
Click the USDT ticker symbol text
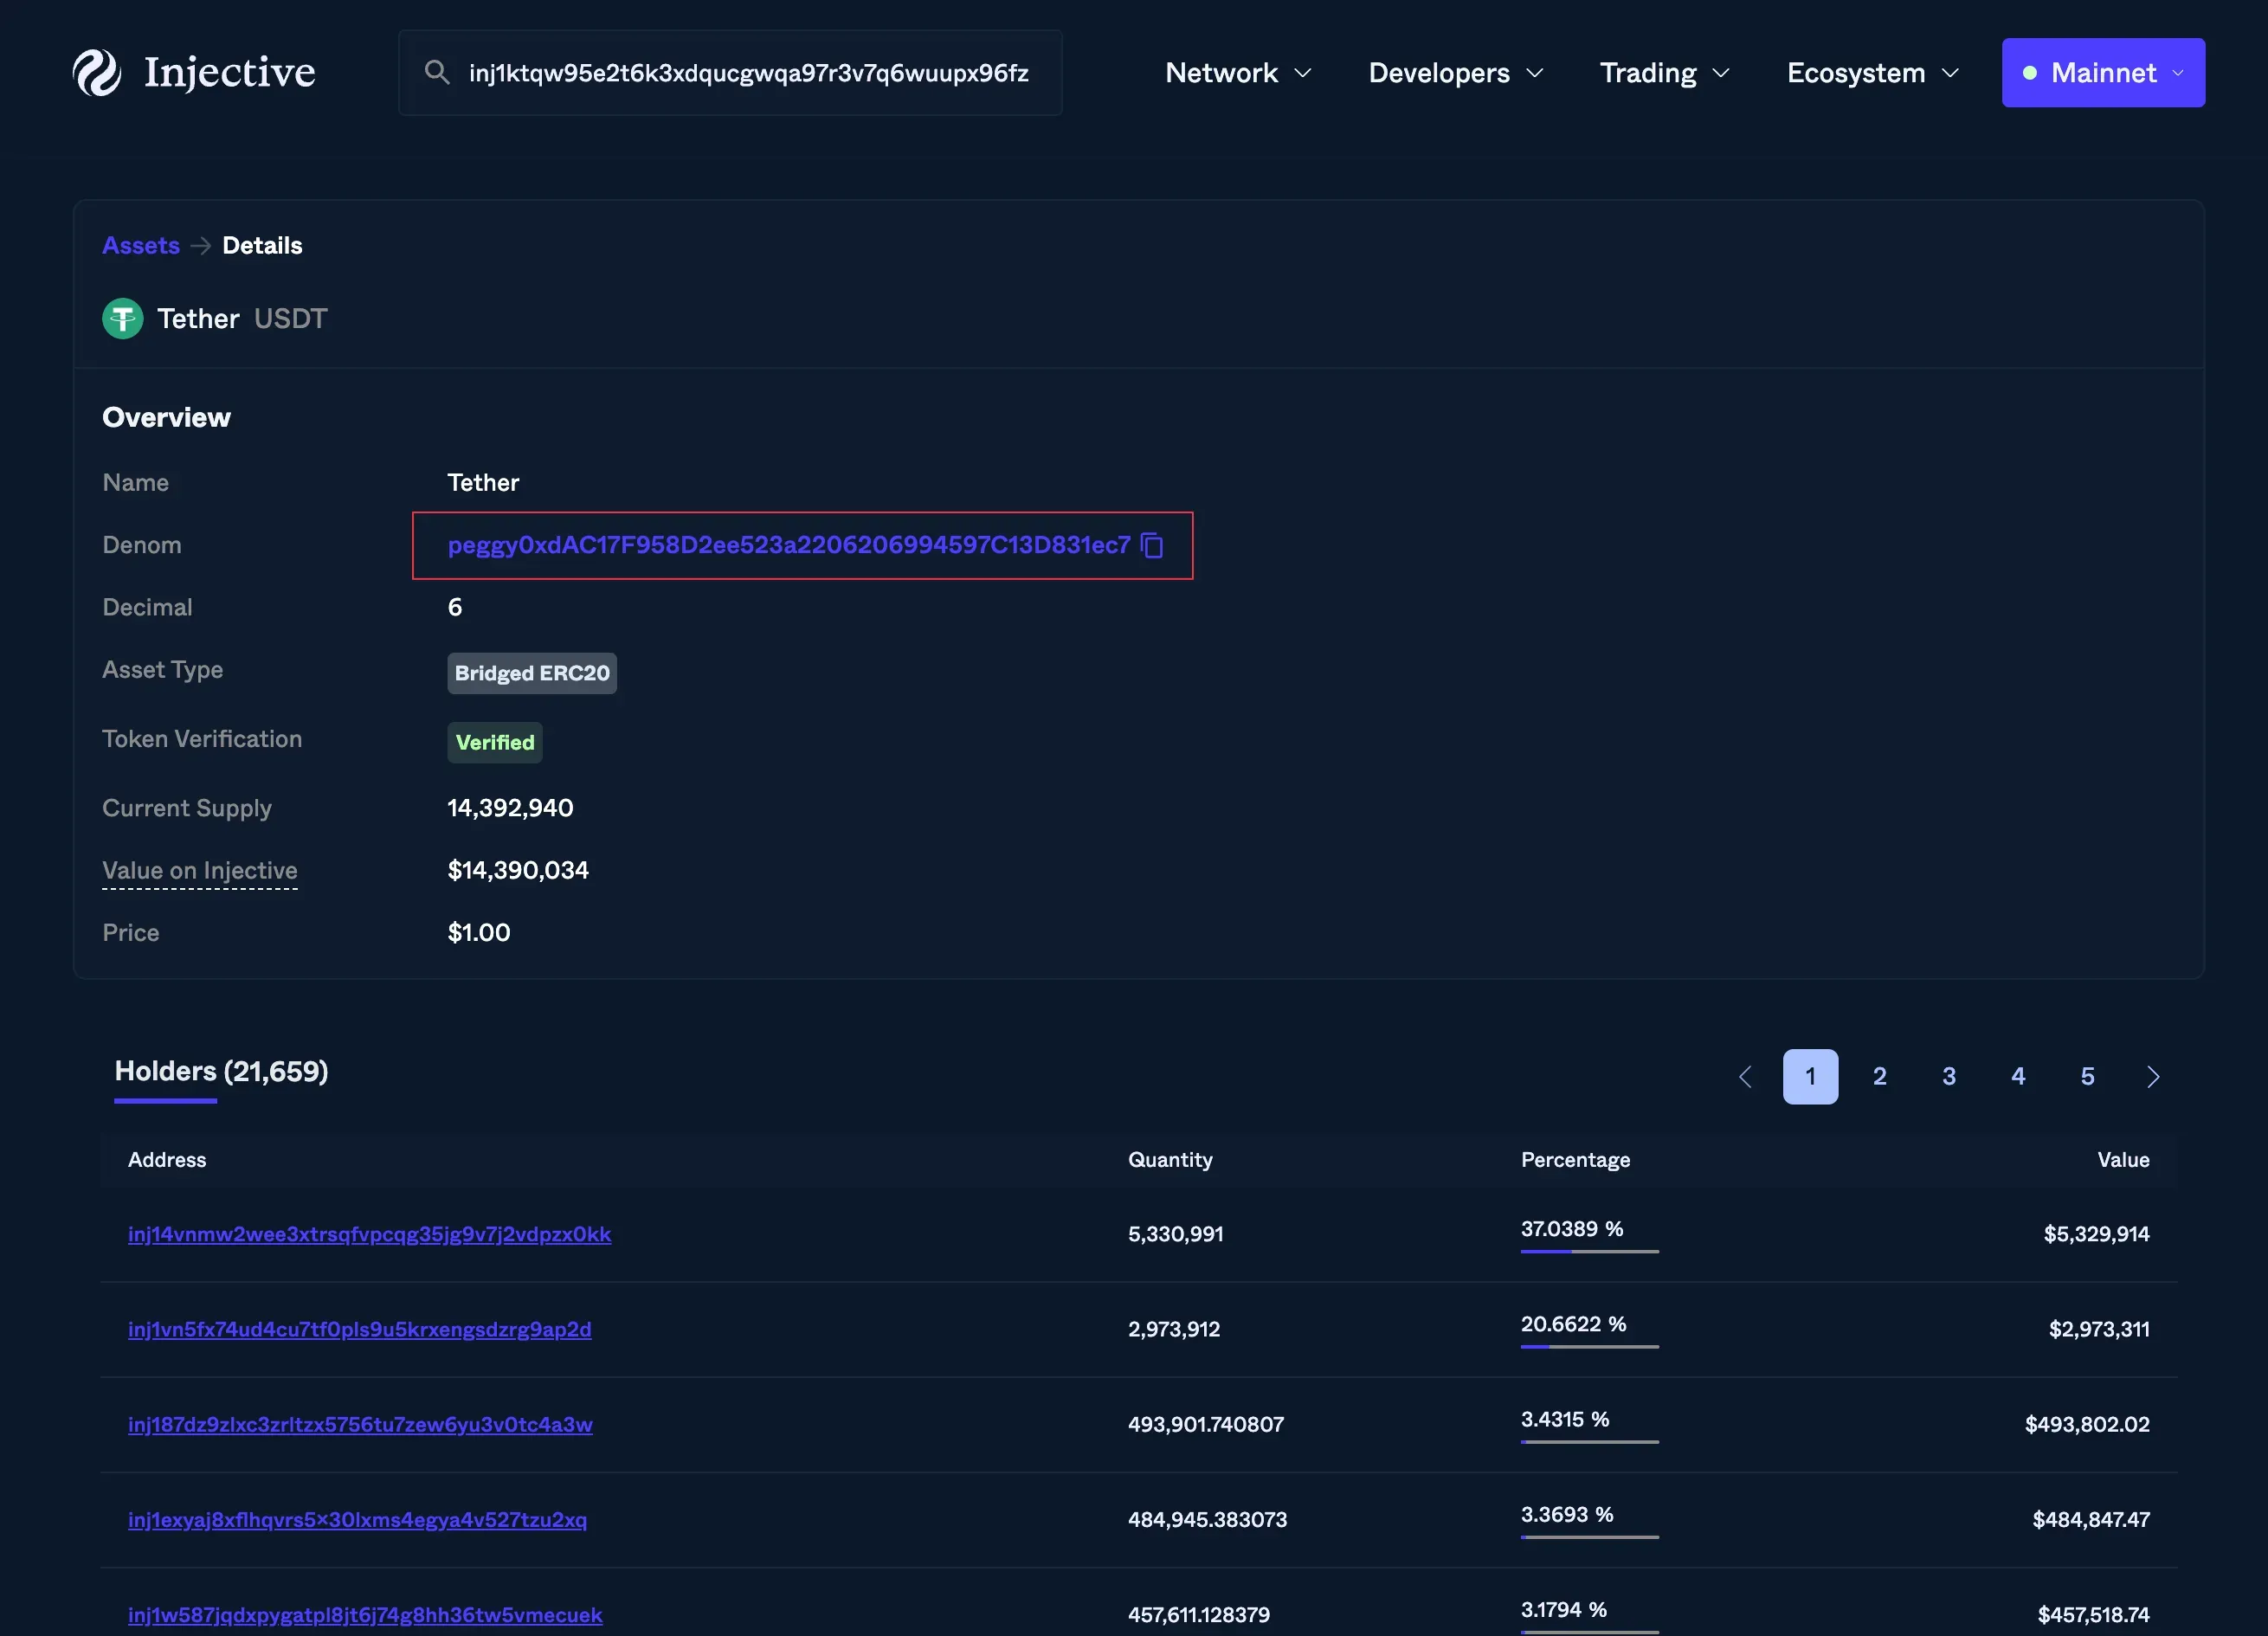(291, 319)
